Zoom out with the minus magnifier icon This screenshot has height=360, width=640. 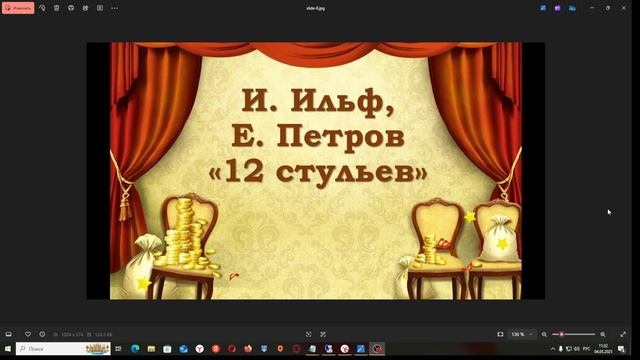(x=544, y=334)
